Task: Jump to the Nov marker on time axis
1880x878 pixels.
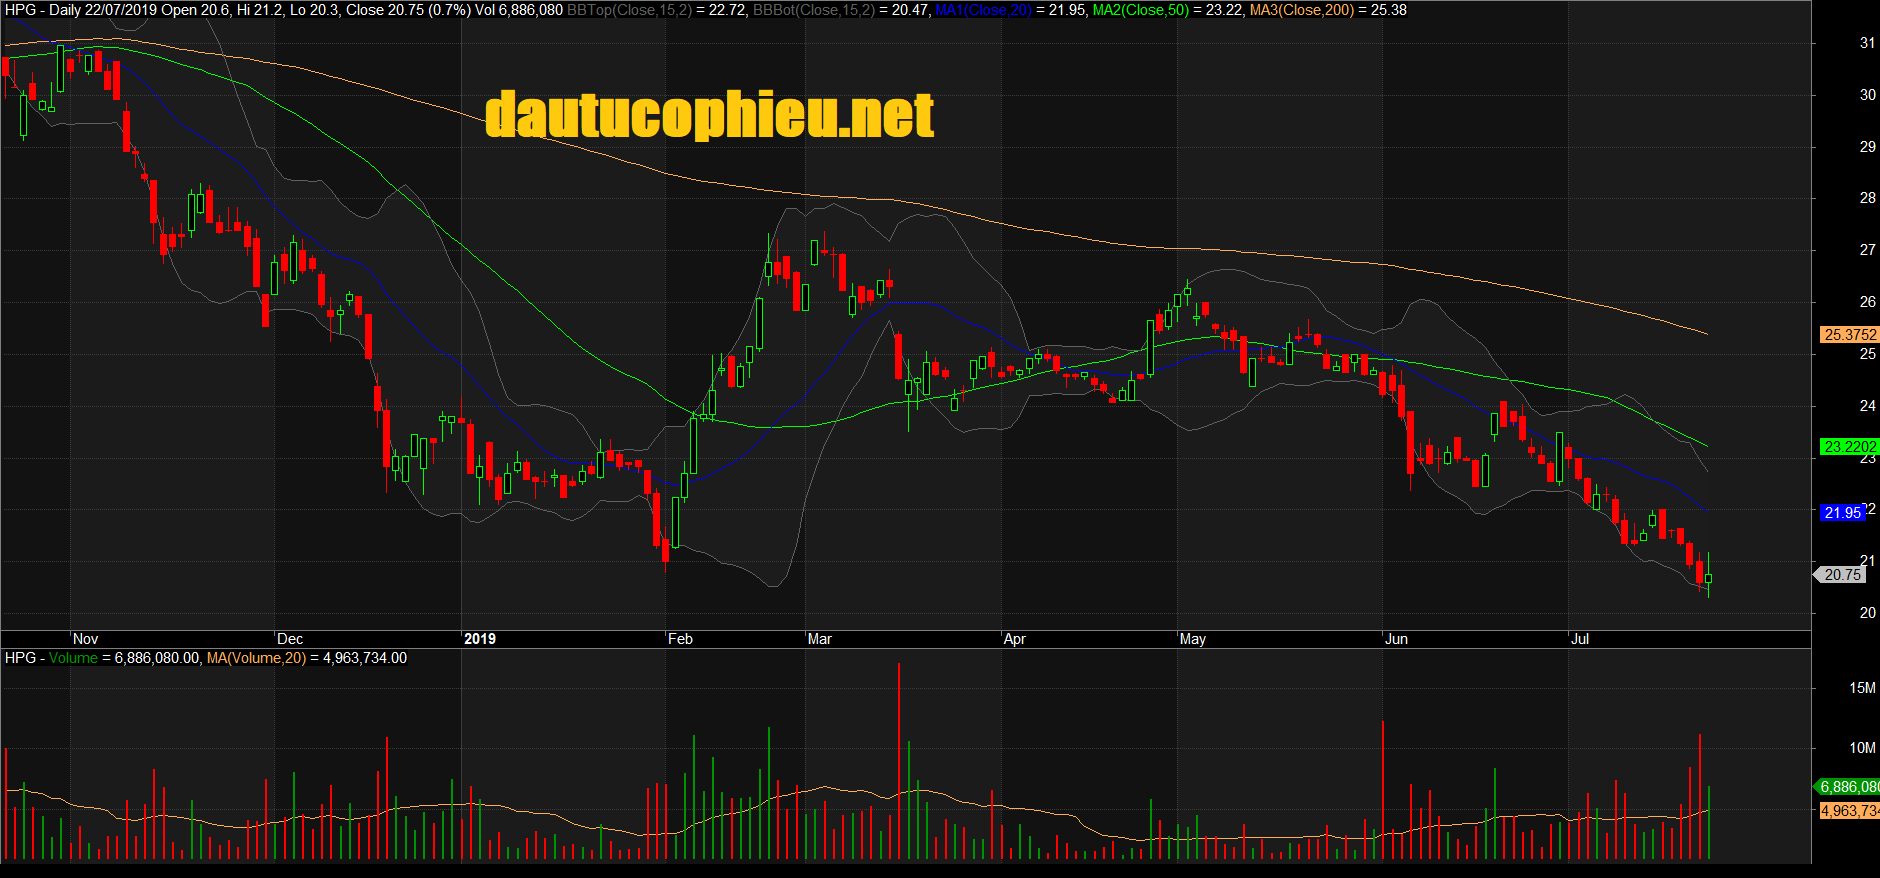Action: tap(86, 639)
